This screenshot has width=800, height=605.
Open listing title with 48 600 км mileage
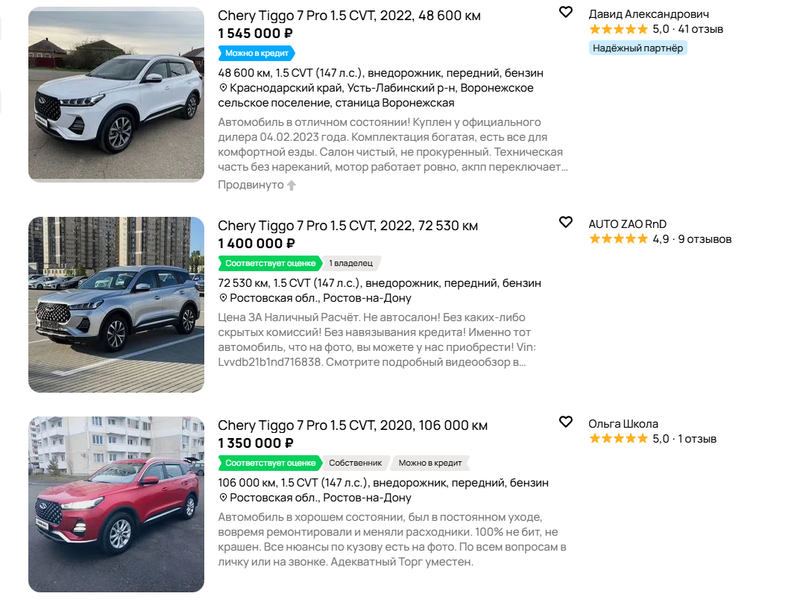pyautogui.click(x=349, y=15)
